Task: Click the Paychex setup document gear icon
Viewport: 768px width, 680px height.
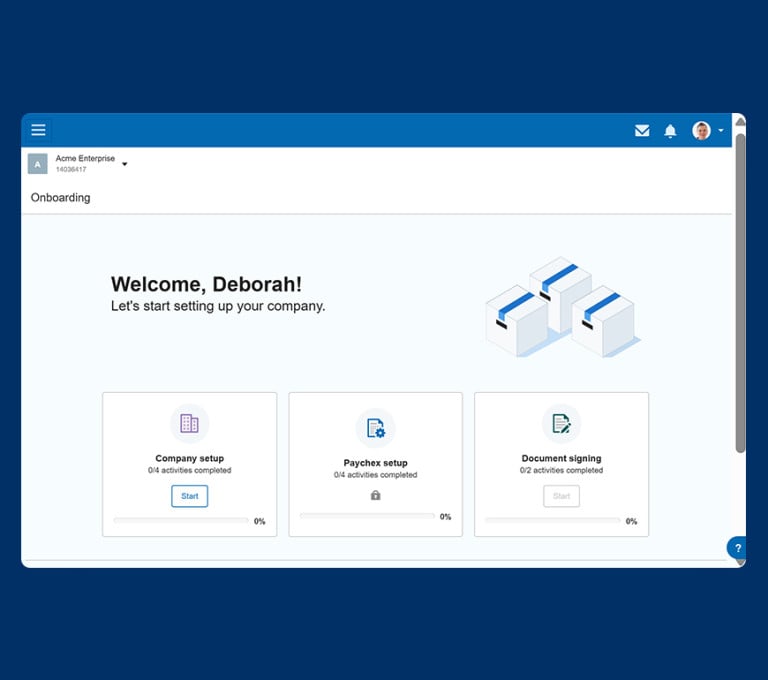Action: point(375,428)
